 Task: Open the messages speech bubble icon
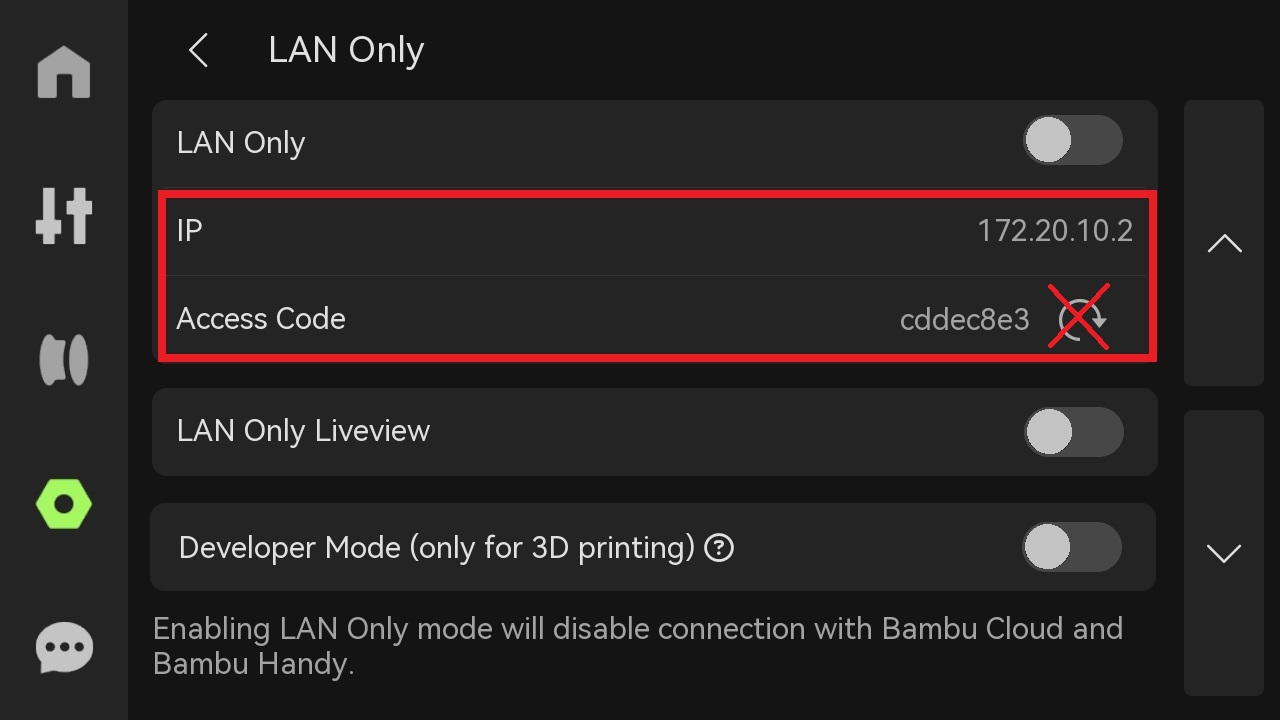(x=64, y=648)
